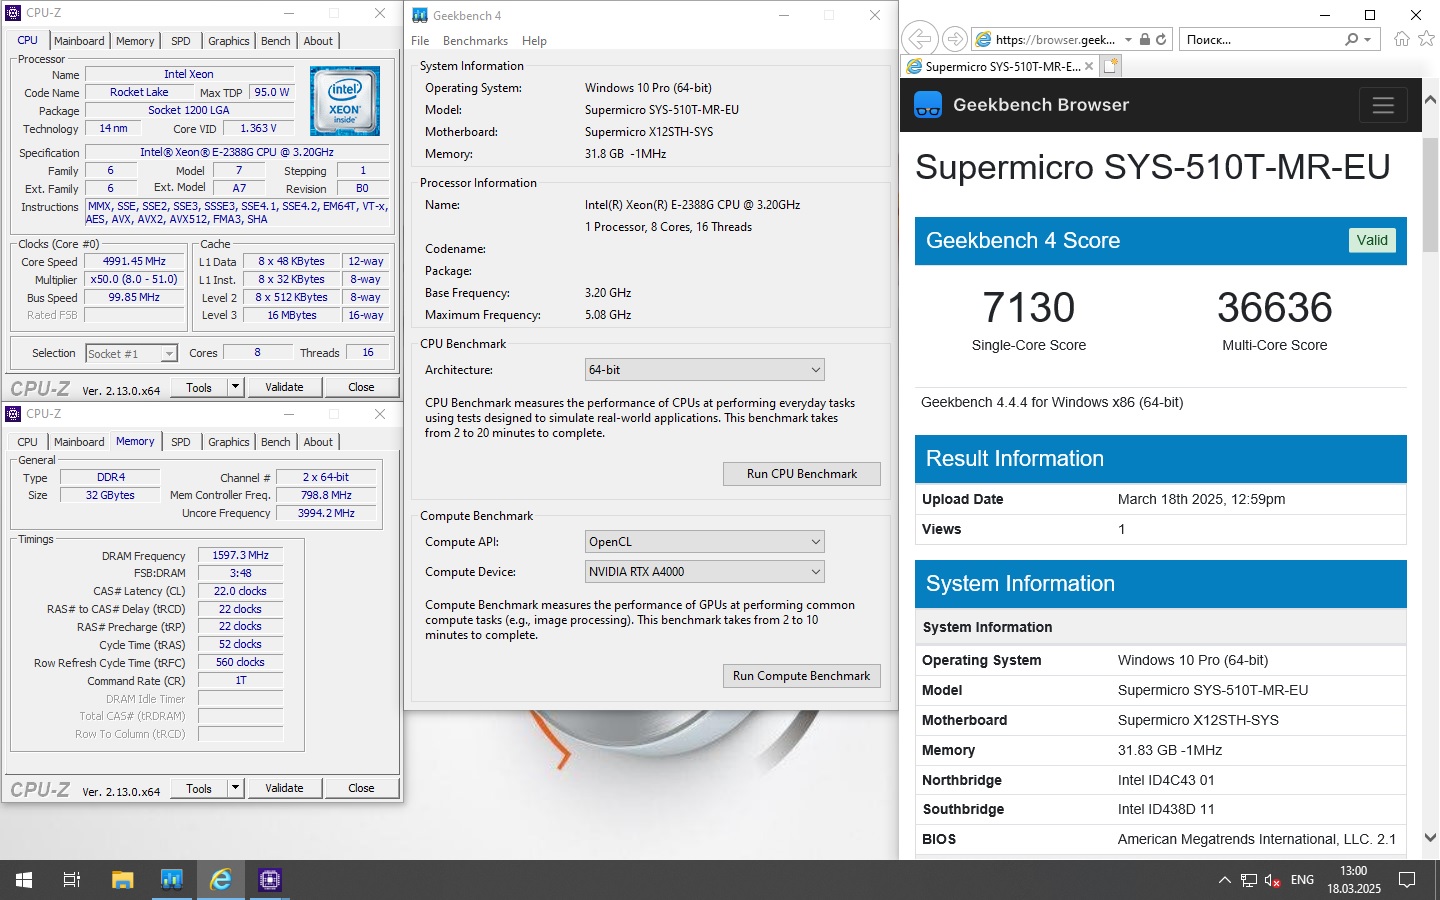Click the Run Compute Benchmark button
This screenshot has width=1440, height=900.
[802, 676]
